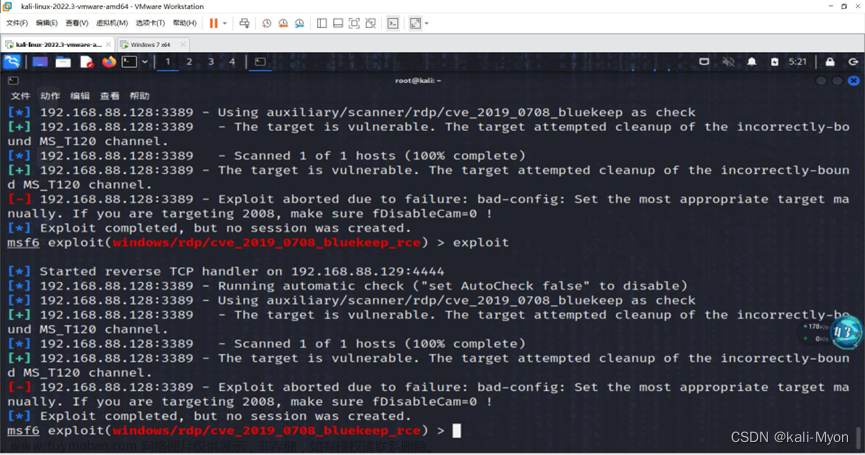The height and width of the screenshot is (455, 865).
Task: Switch to the Windows 7 x64 VM tab
Action: click(151, 44)
